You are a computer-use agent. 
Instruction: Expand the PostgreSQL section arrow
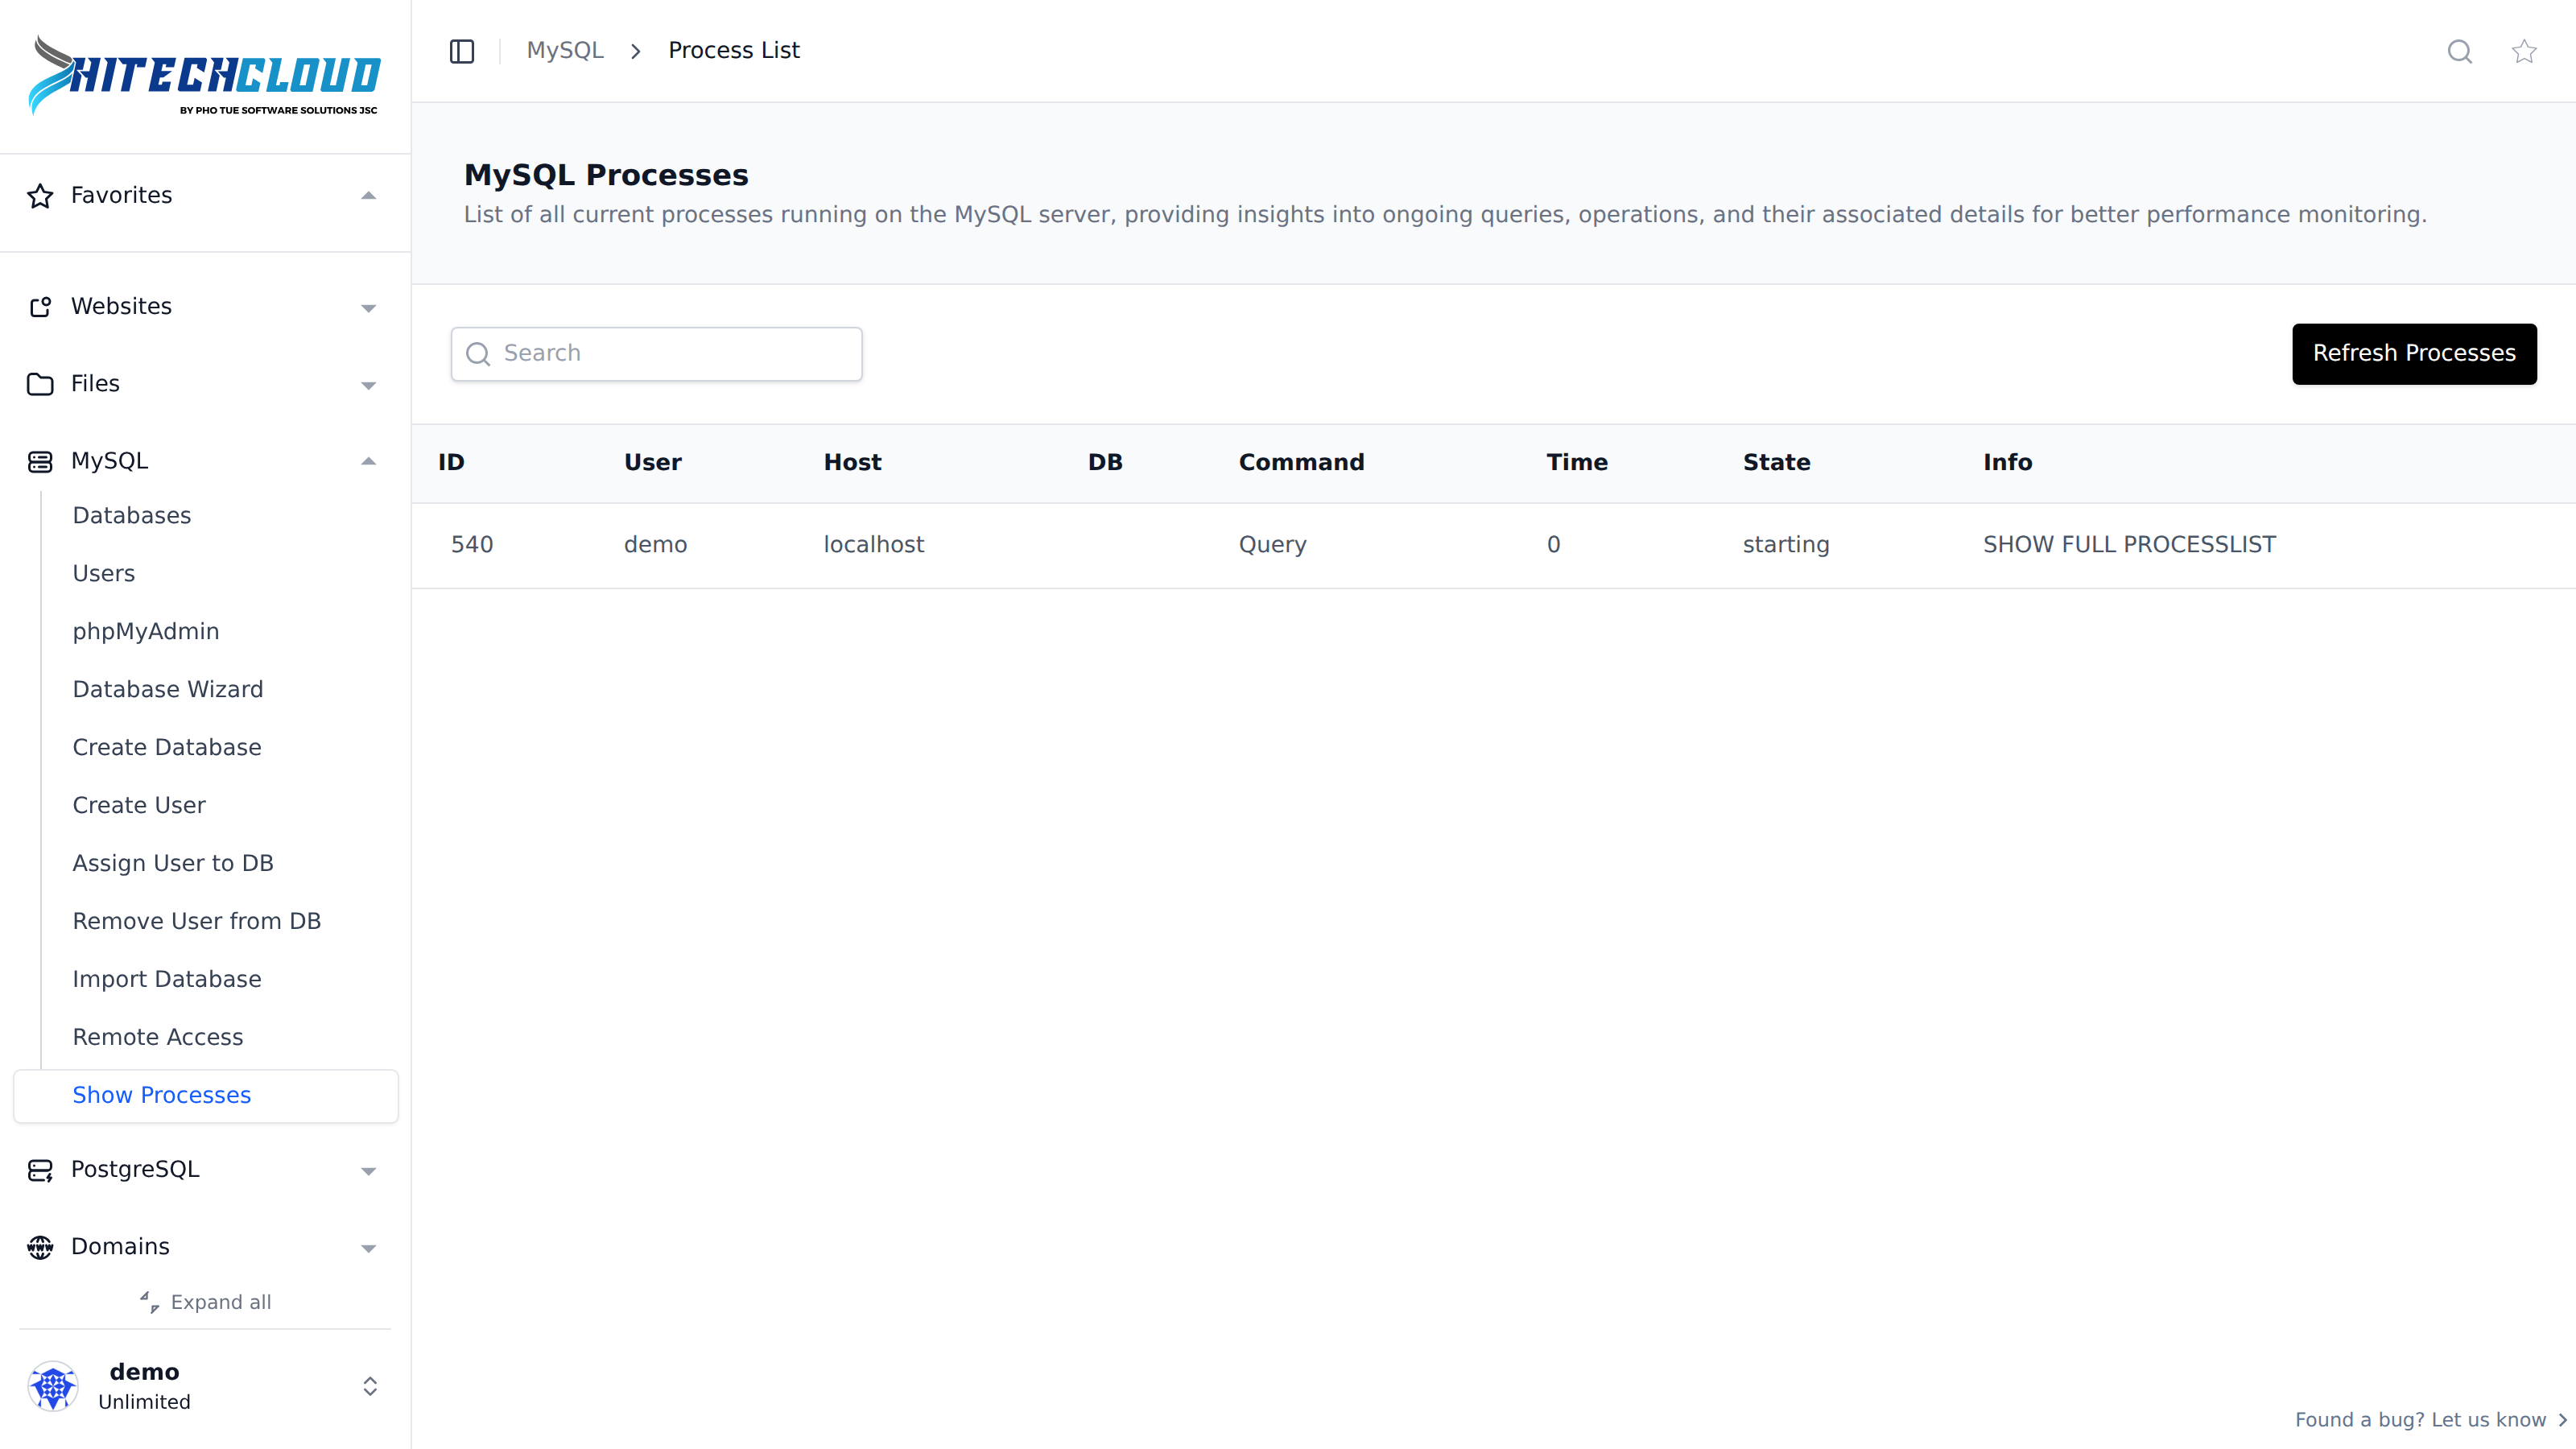[368, 1171]
